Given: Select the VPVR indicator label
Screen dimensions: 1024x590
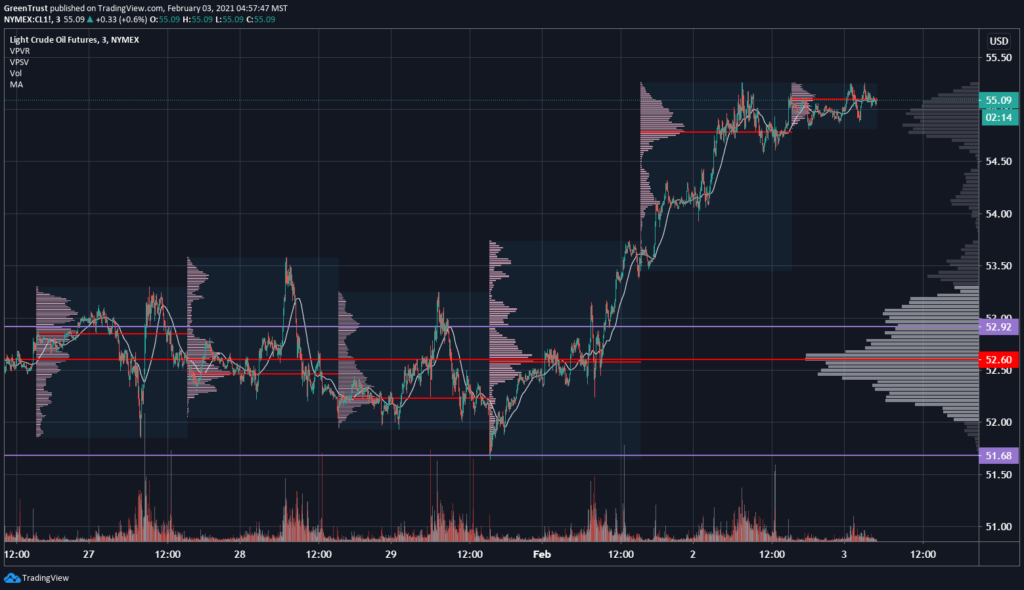Looking at the screenshot, I should [20, 51].
